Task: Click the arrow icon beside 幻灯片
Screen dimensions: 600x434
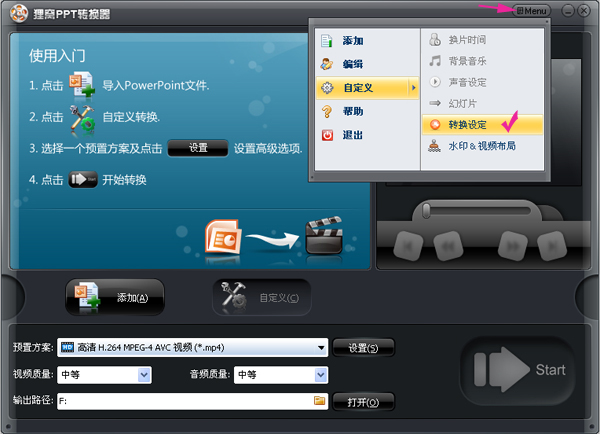Action: pyautogui.click(x=435, y=103)
